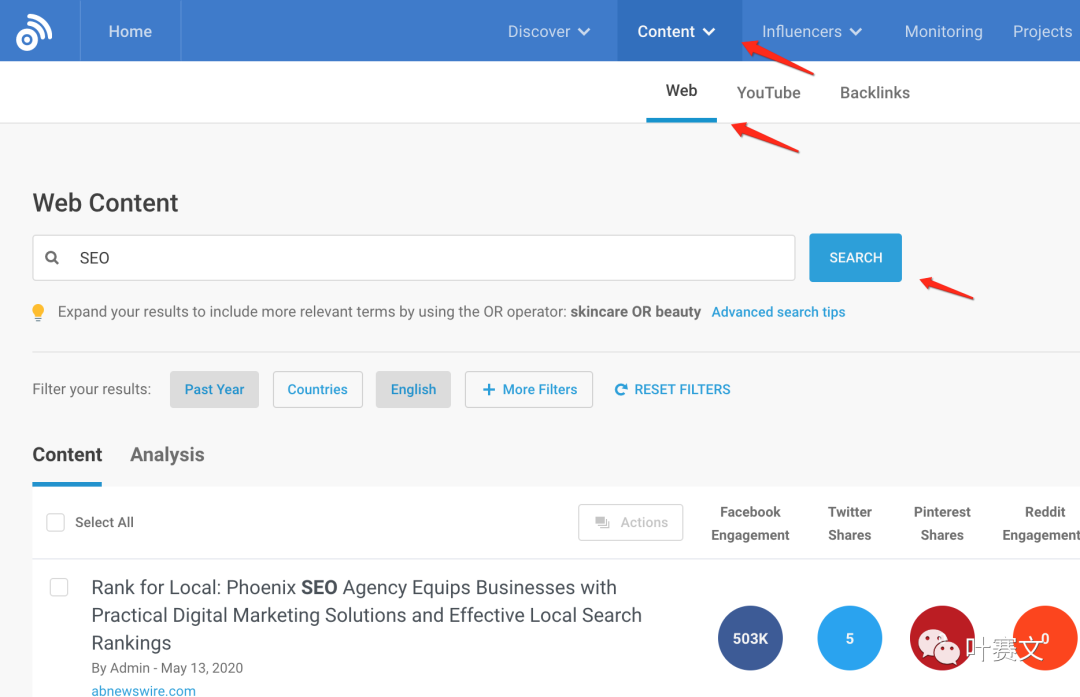This screenshot has width=1080, height=697.
Task: Open Projects in the top navigation
Action: (1042, 32)
